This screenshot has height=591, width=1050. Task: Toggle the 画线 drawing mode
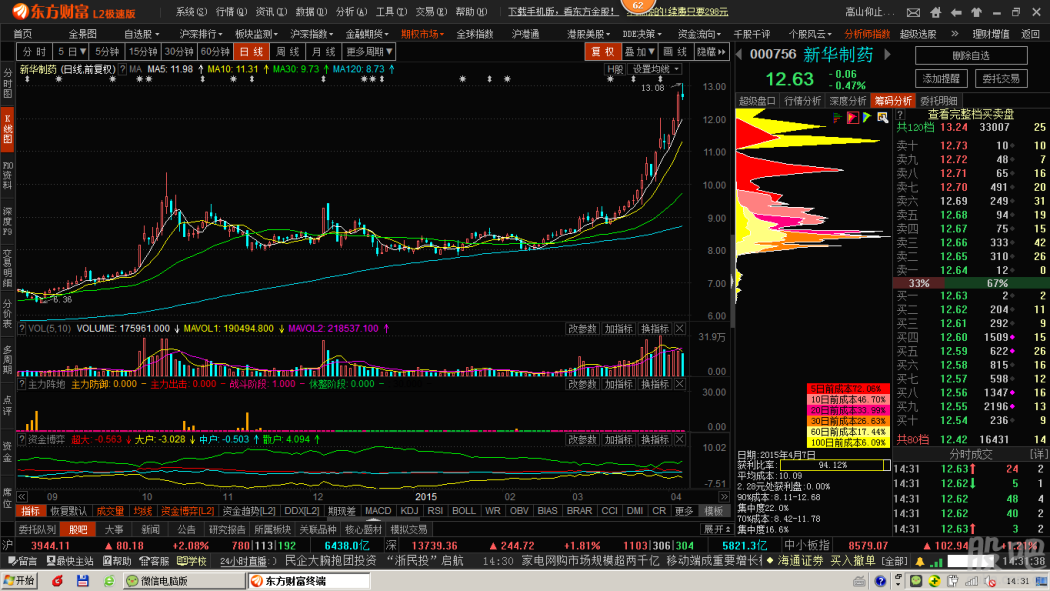pyautogui.click(x=675, y=52)
